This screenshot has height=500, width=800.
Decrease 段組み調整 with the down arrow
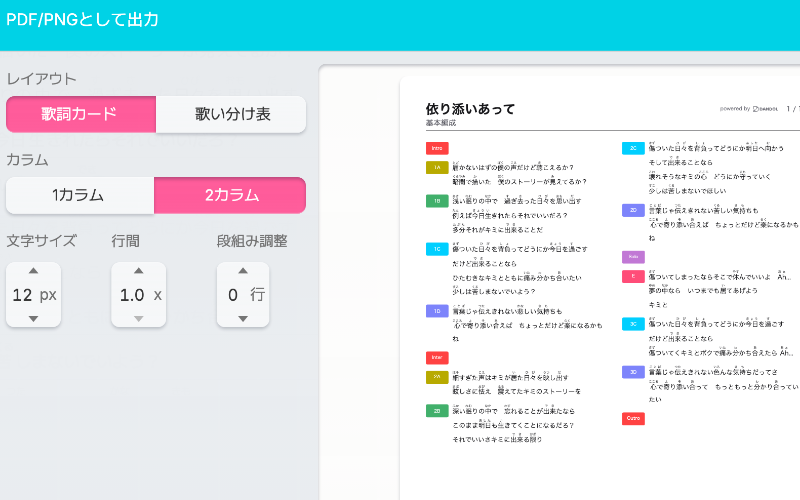(x=243, y=319)
